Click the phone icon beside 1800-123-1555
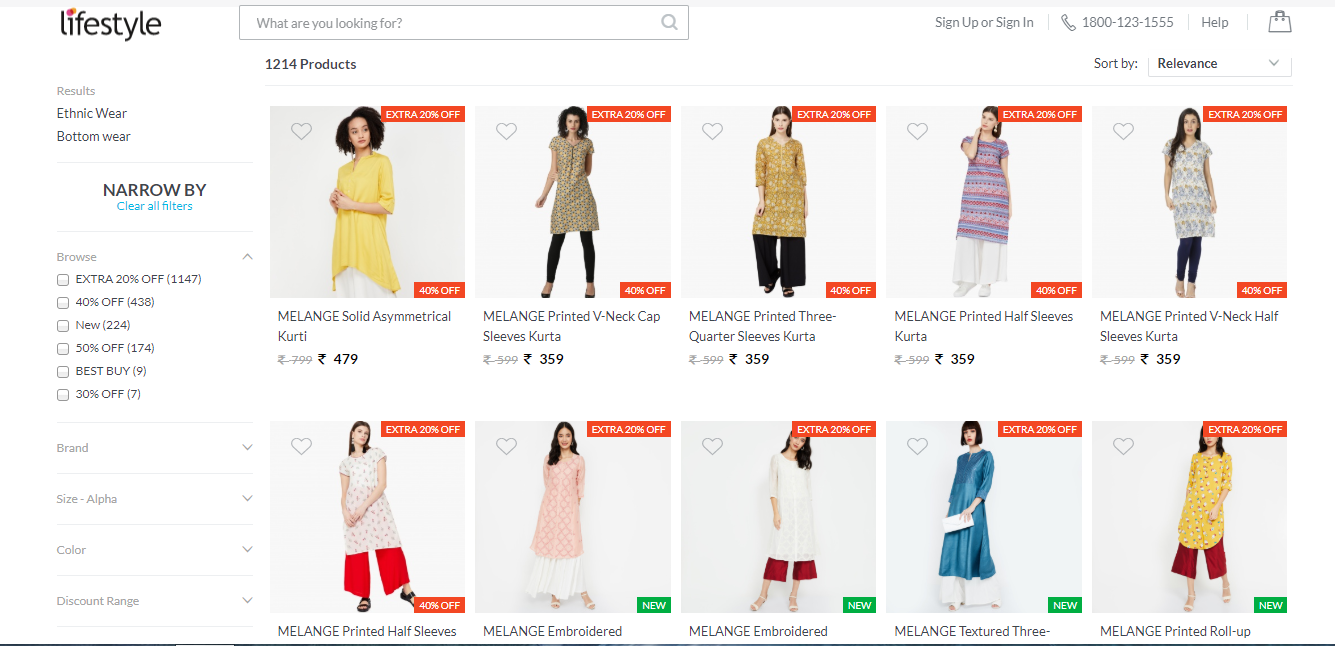Viewport: 1335px width, 646px height. pos(1068,22)
